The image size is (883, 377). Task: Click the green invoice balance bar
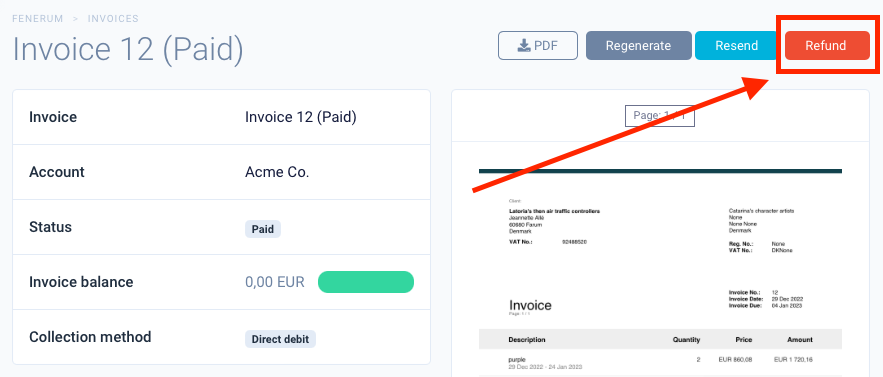(366, 282)
